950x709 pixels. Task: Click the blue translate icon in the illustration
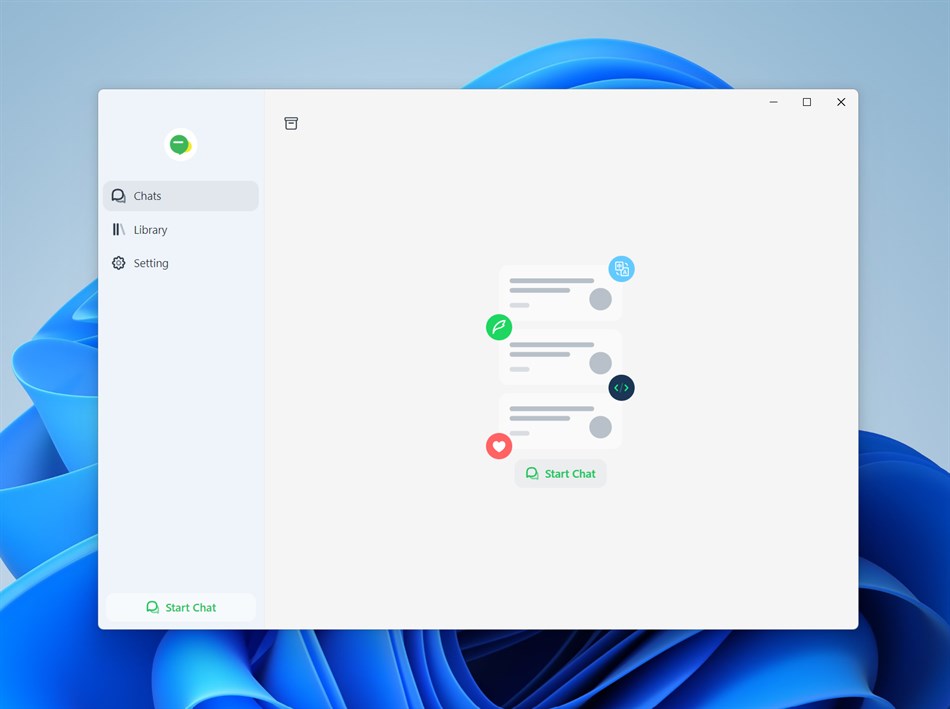pos(621,268)
